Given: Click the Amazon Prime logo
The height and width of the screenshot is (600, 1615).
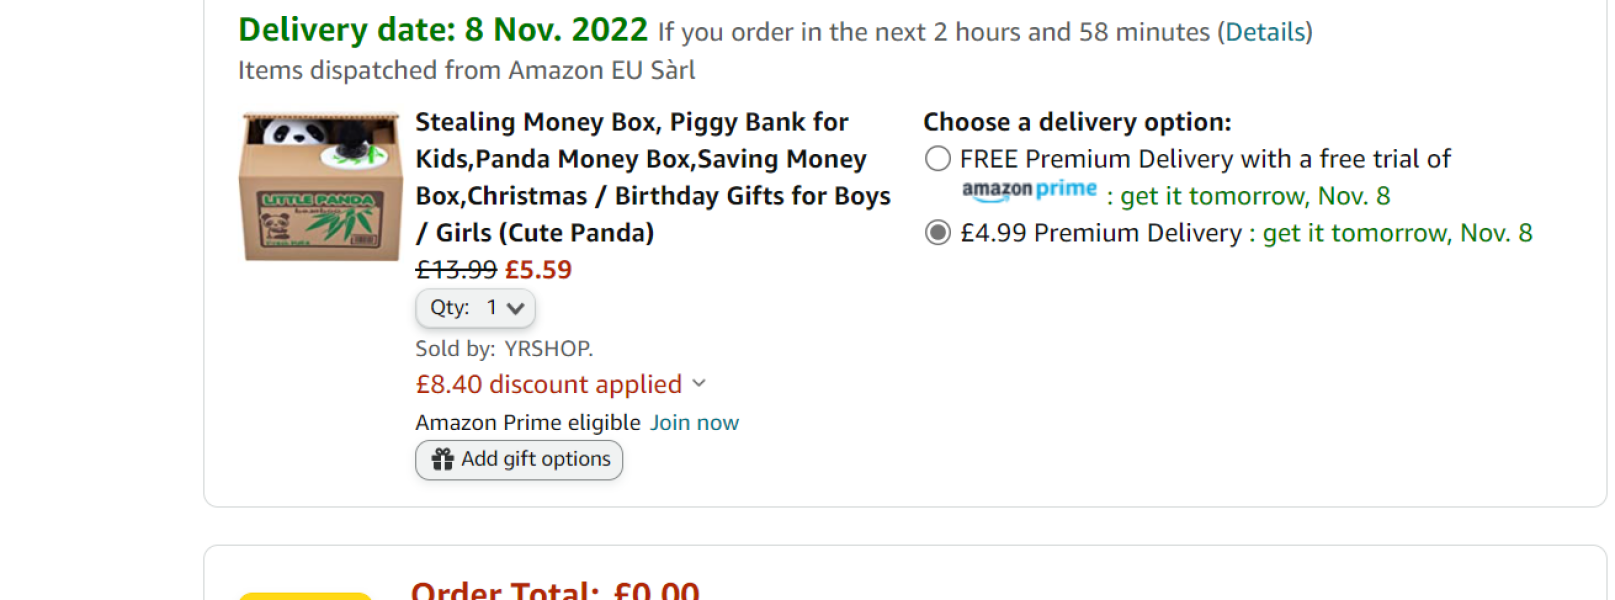Looking at the screenshot, I should [1029, 190].
